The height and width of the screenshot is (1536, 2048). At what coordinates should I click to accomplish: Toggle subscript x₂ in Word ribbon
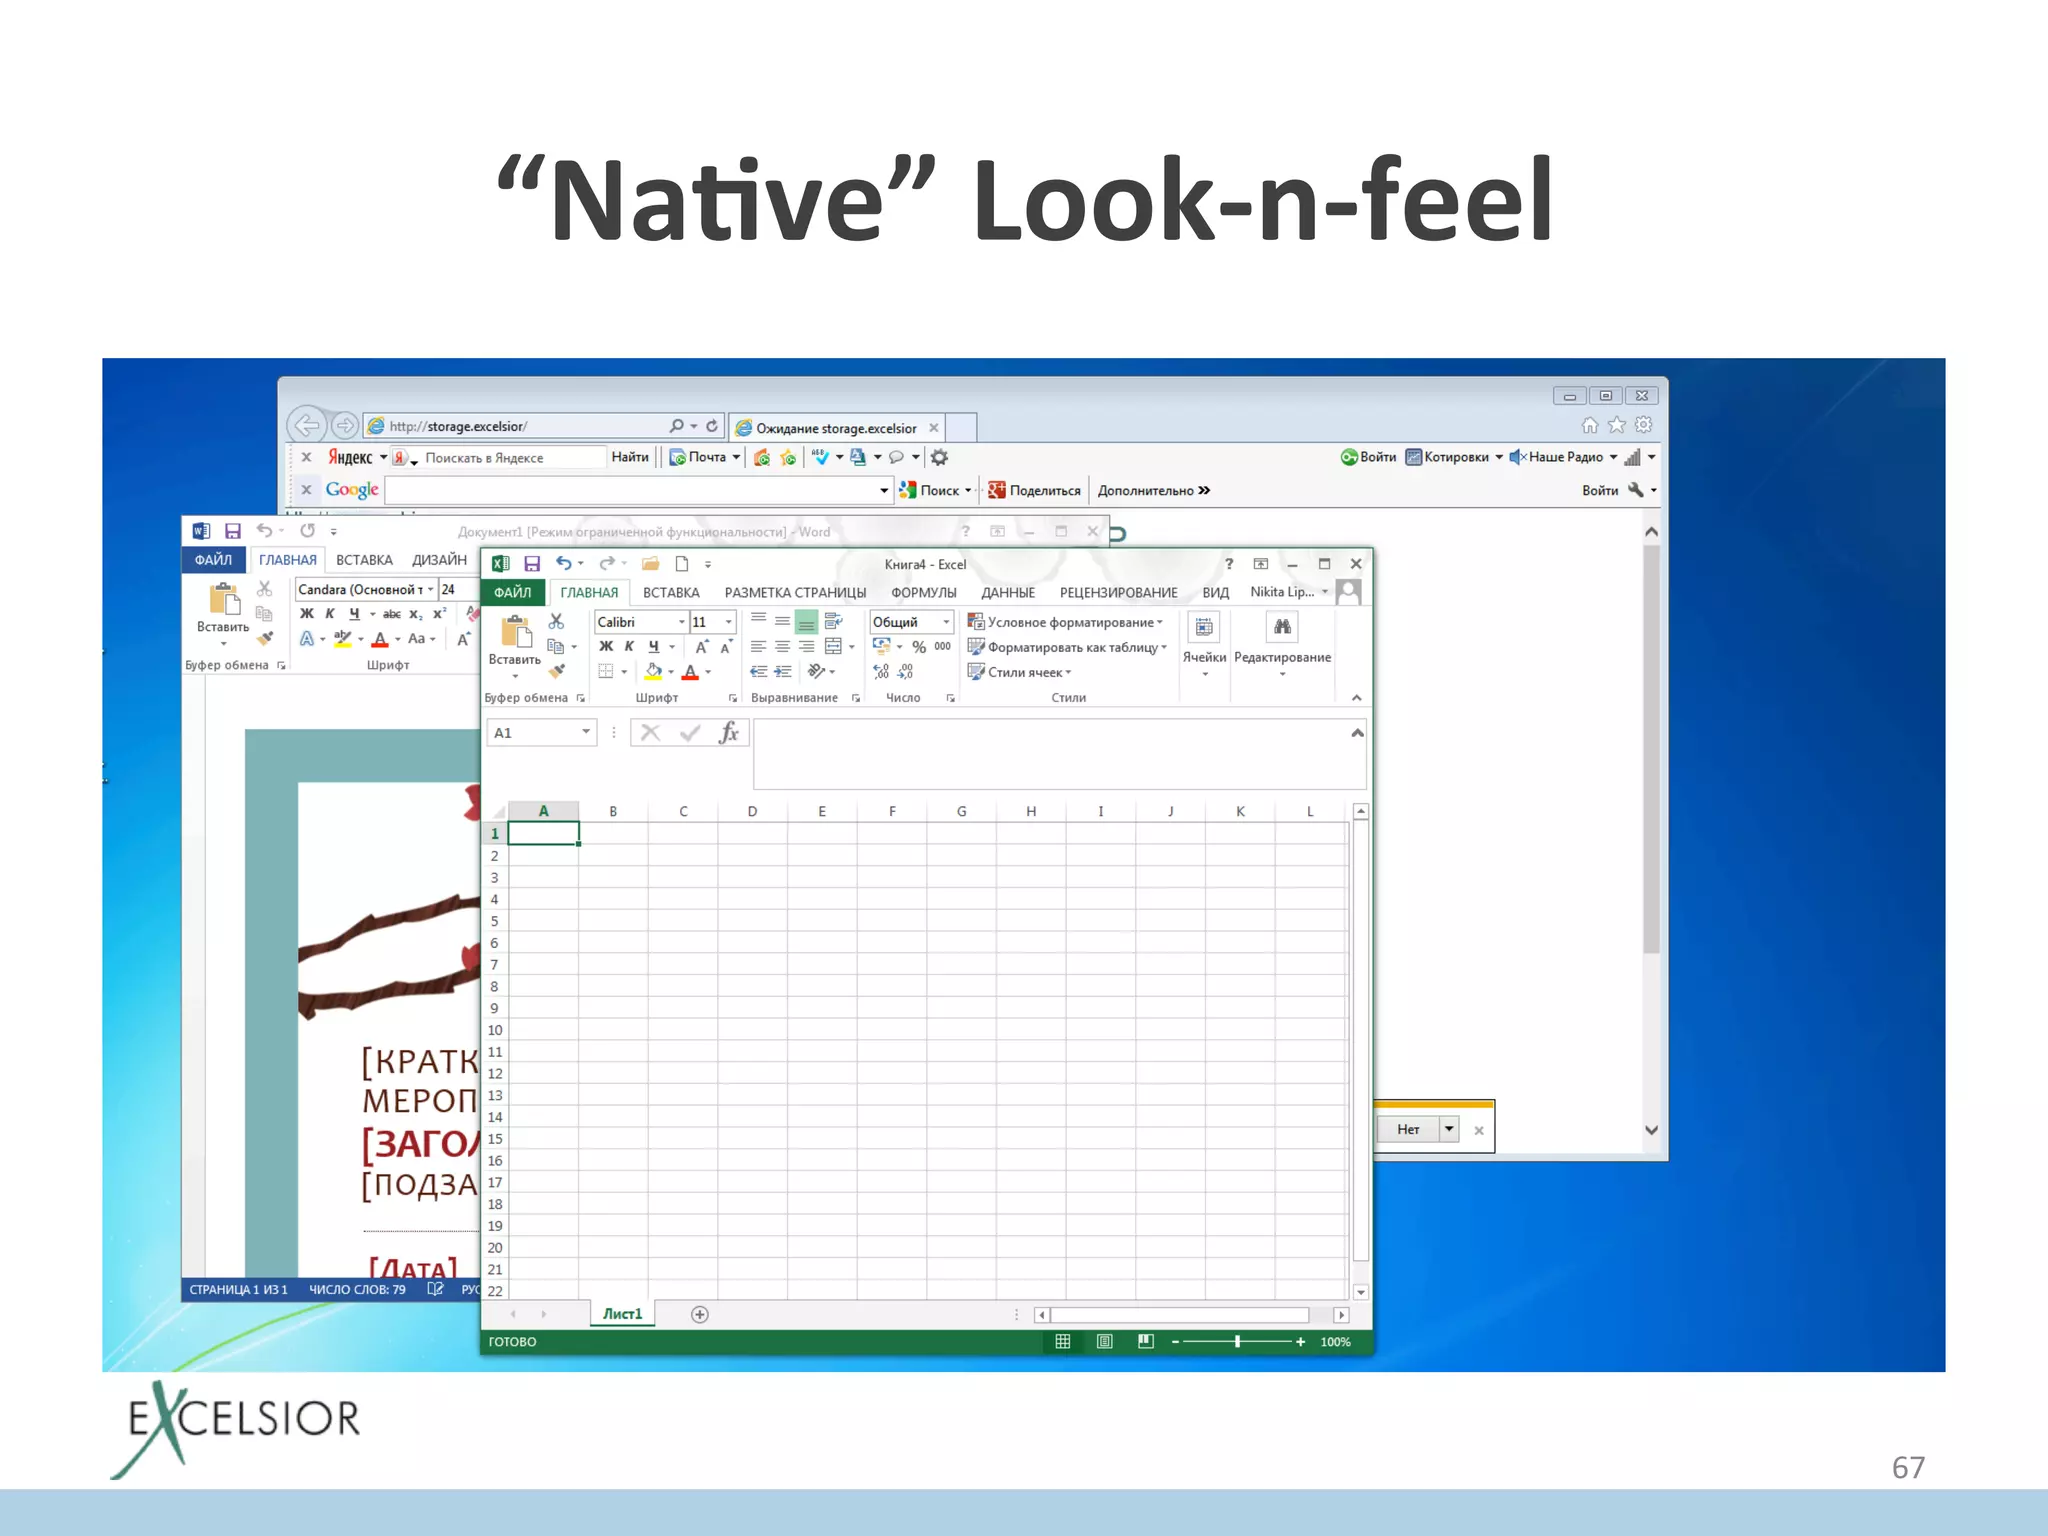416,614
